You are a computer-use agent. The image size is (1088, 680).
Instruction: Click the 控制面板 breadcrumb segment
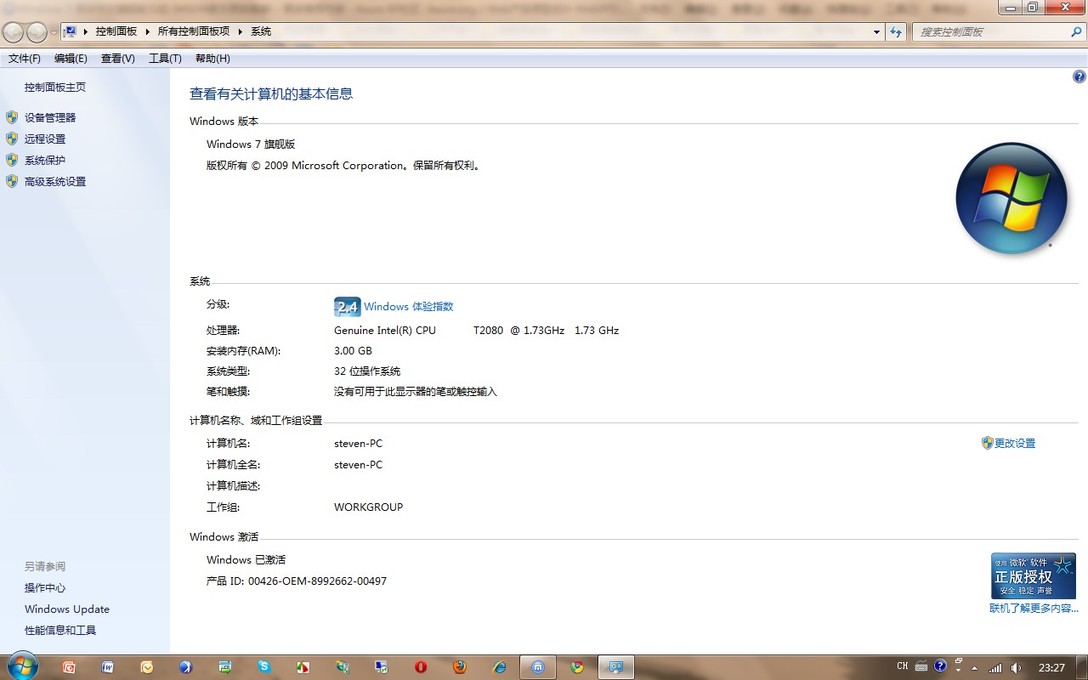pos(117,32)
